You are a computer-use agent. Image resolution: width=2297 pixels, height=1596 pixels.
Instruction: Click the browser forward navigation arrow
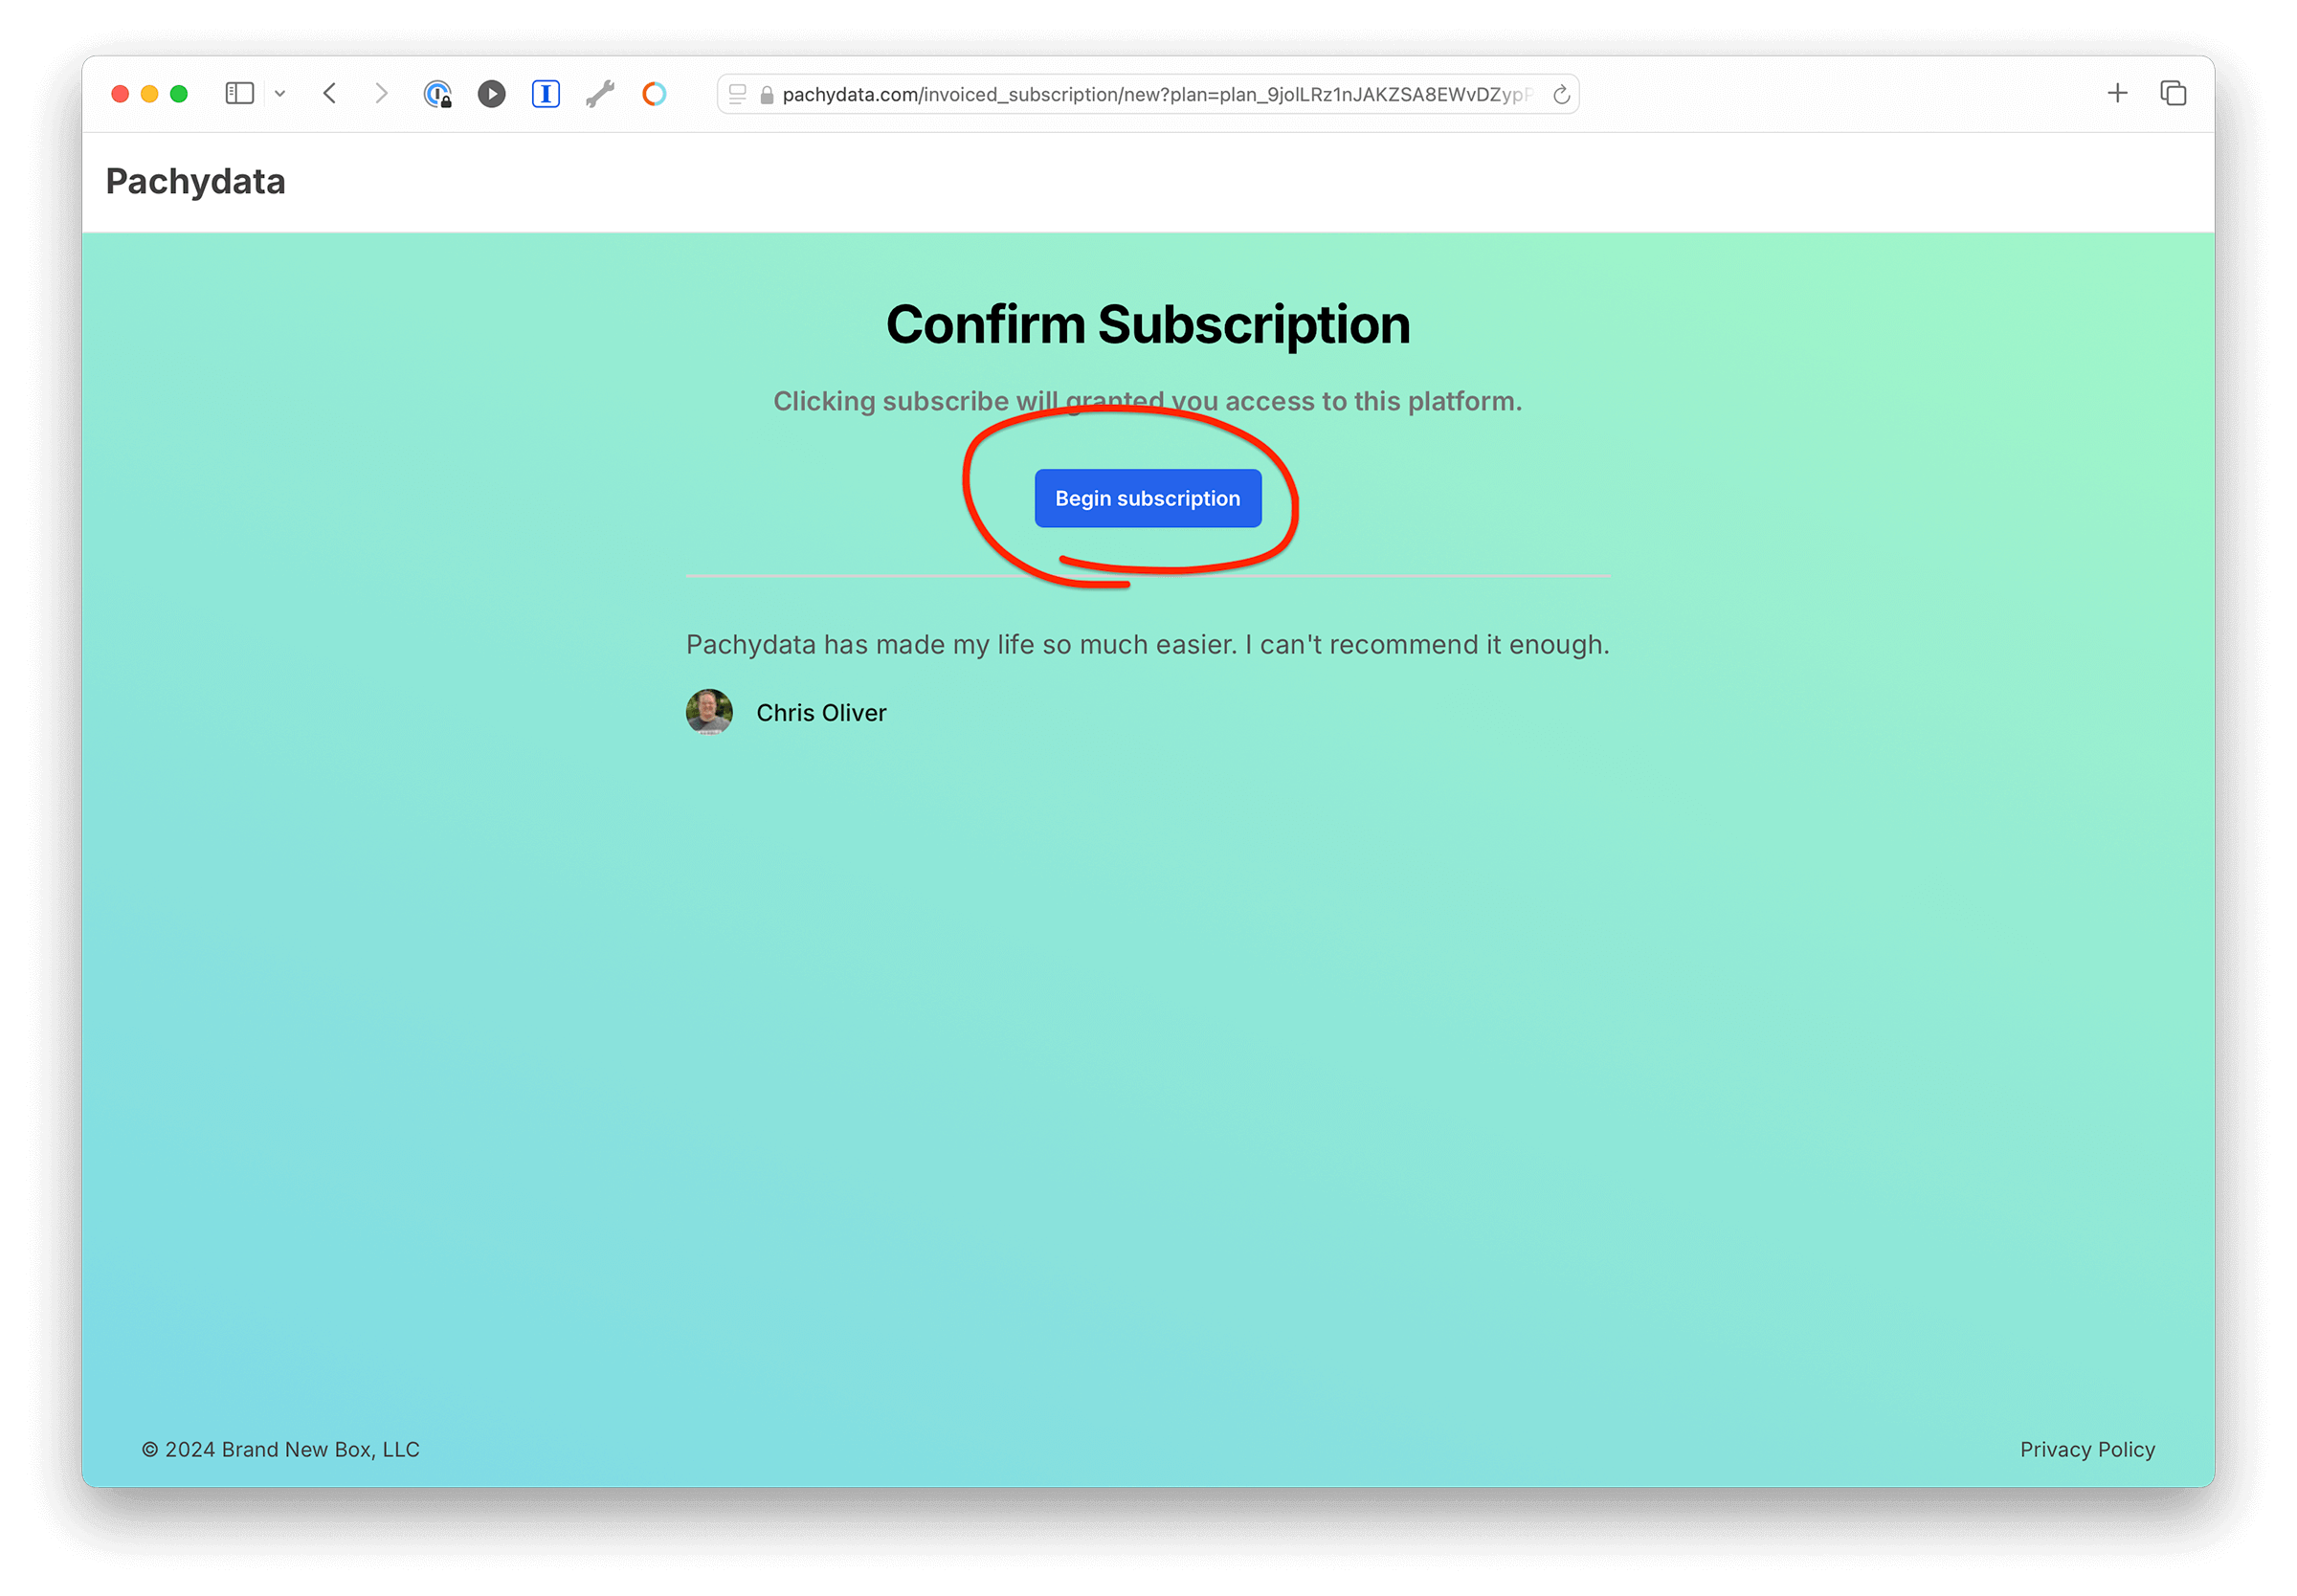[x=382, y=94]
